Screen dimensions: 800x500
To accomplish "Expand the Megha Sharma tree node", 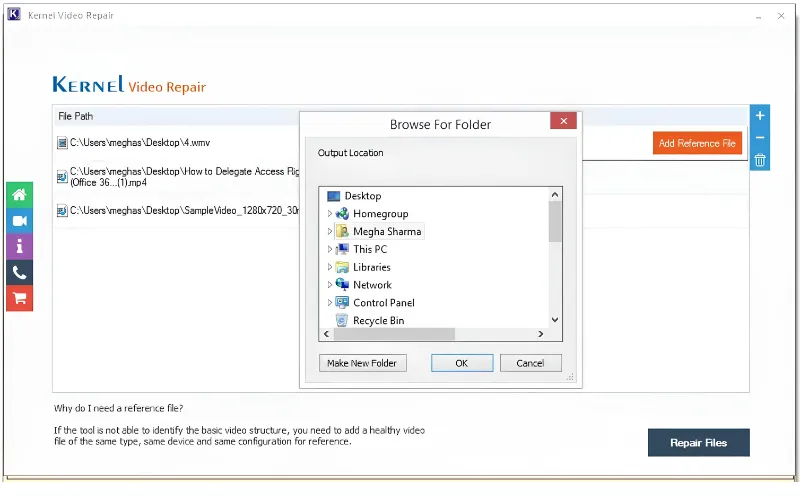I will [x=330, y=231].
